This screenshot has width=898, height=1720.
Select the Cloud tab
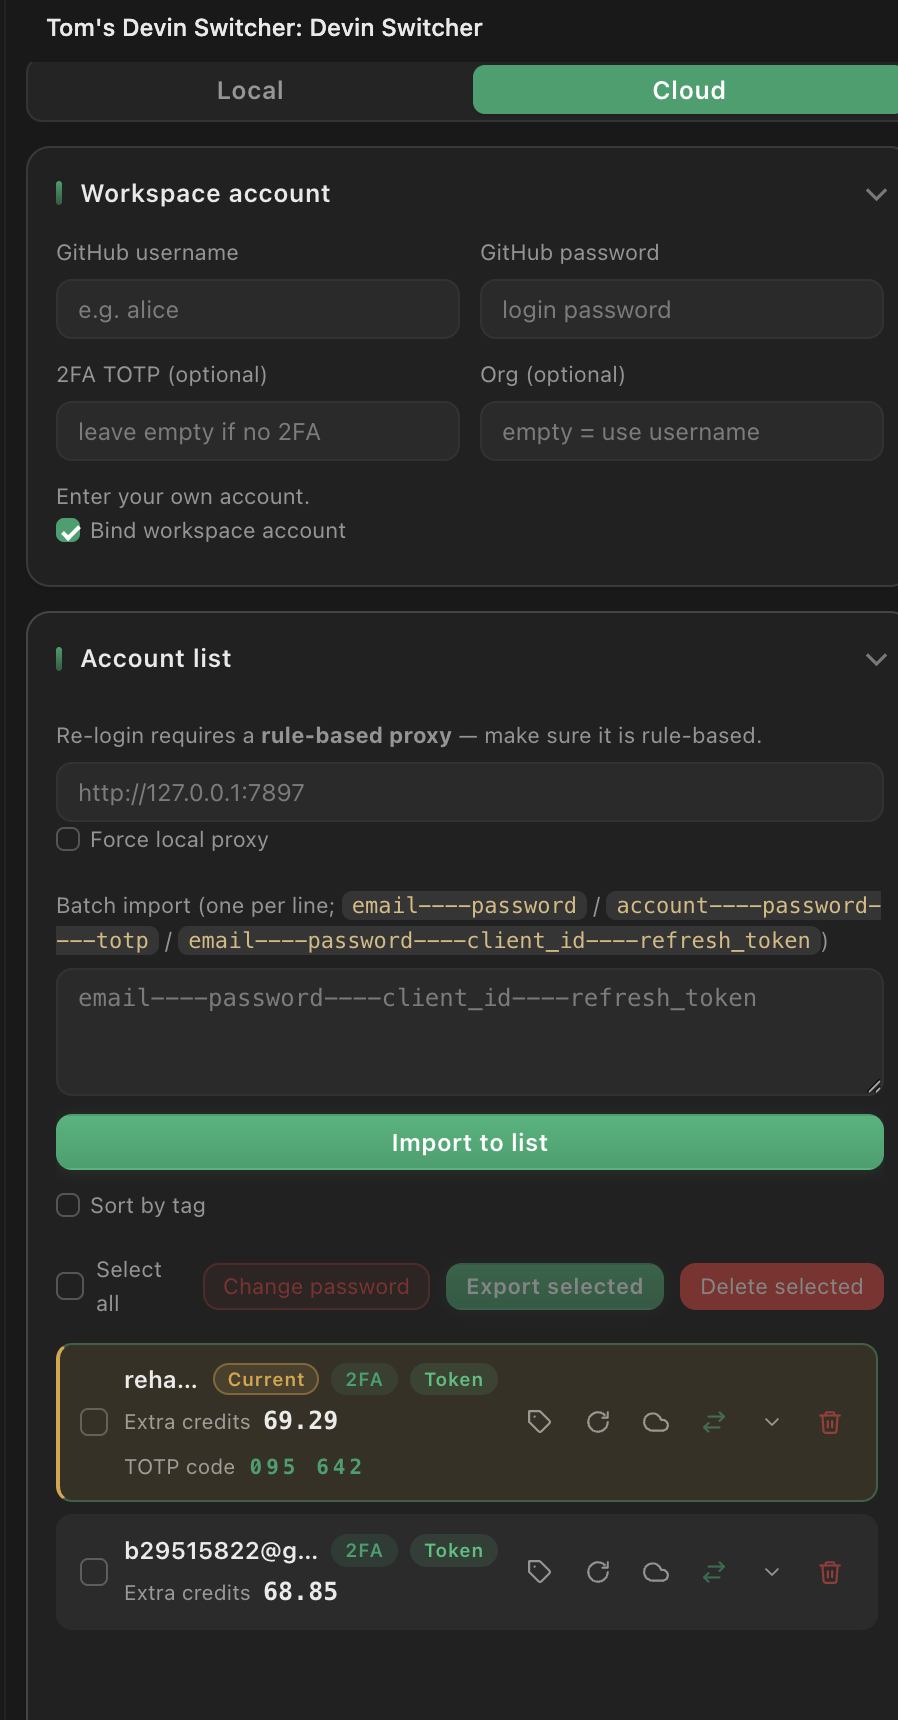pyautogui.click(x=688, y=91)
